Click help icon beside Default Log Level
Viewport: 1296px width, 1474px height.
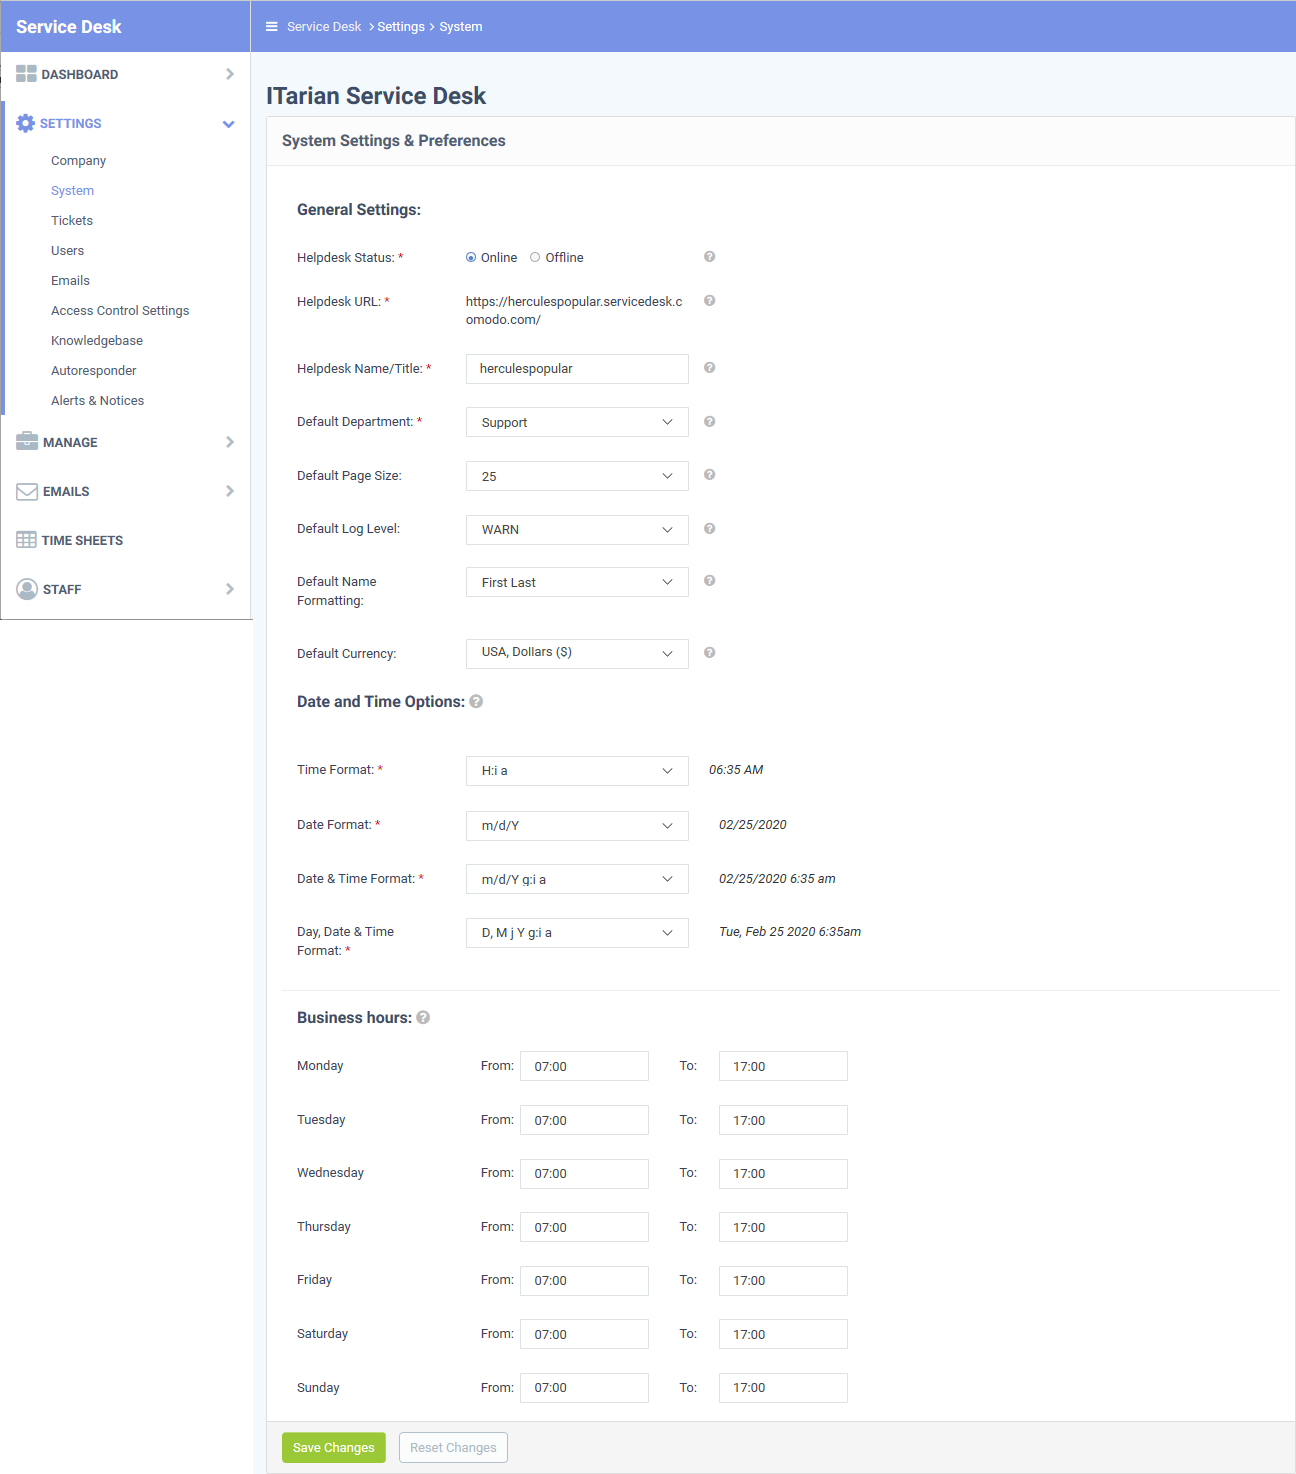pyautogui.click(x=709, y=529)
